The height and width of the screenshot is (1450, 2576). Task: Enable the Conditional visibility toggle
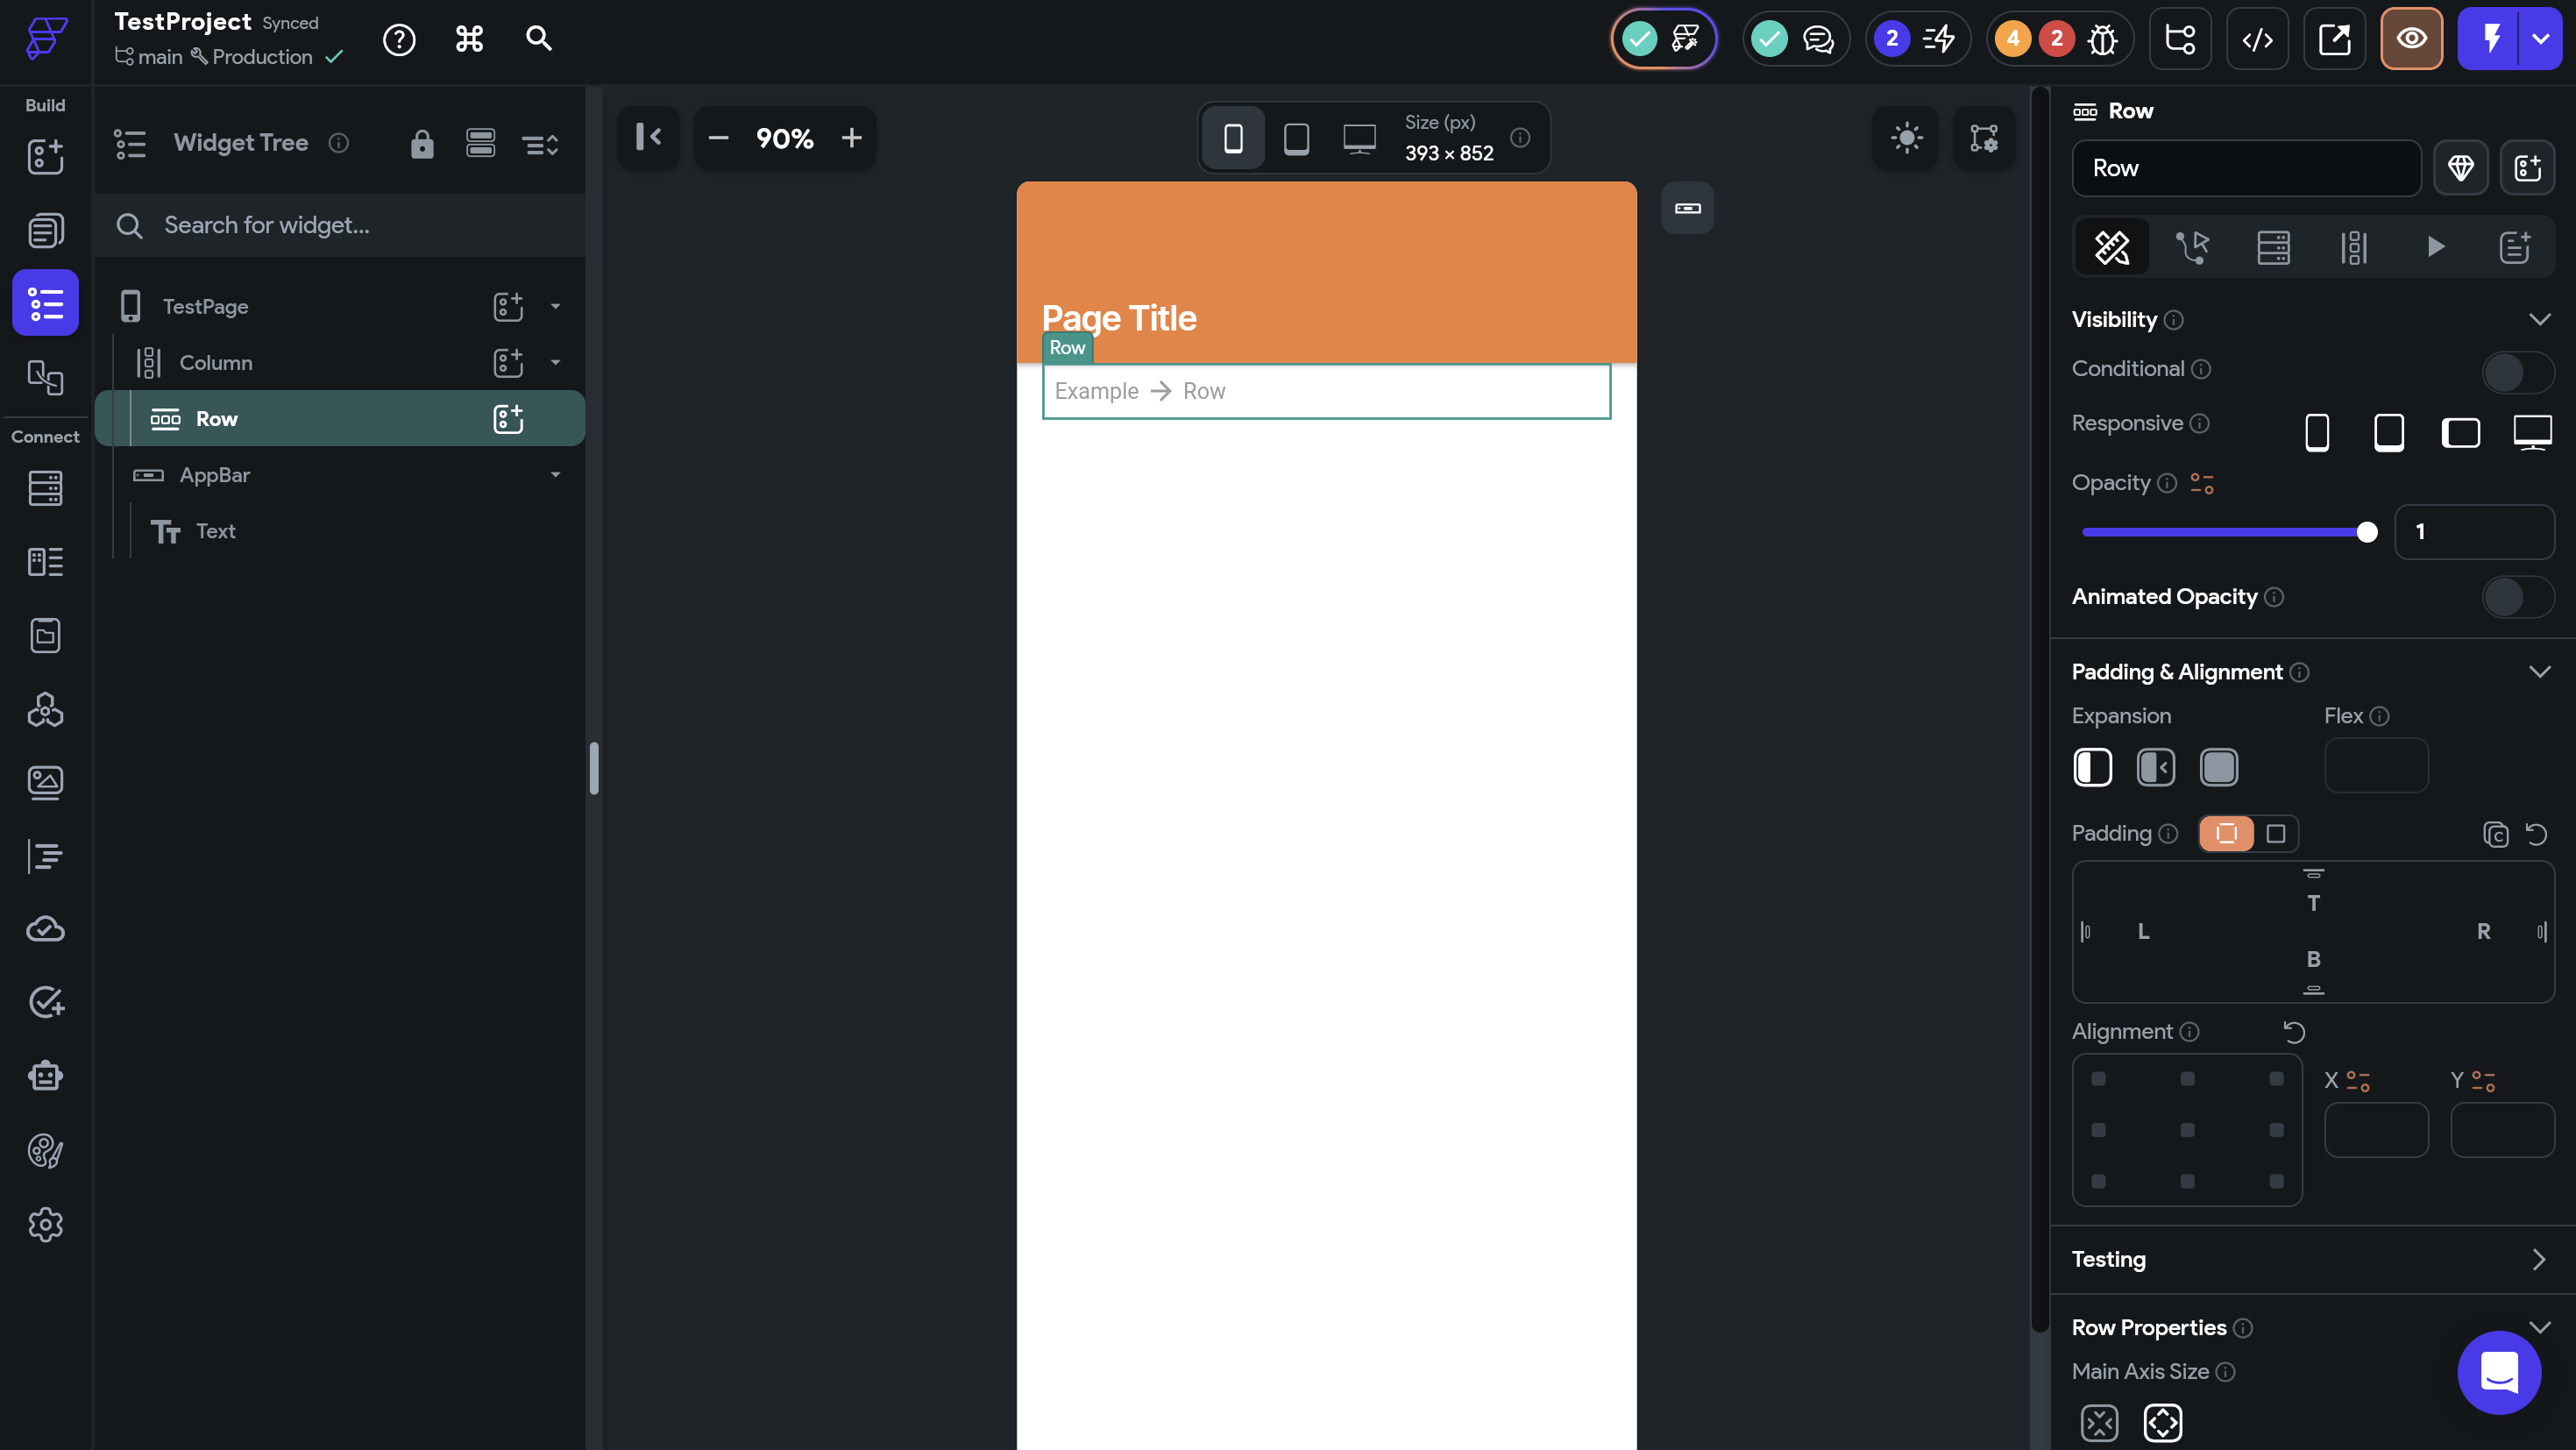2517,372
